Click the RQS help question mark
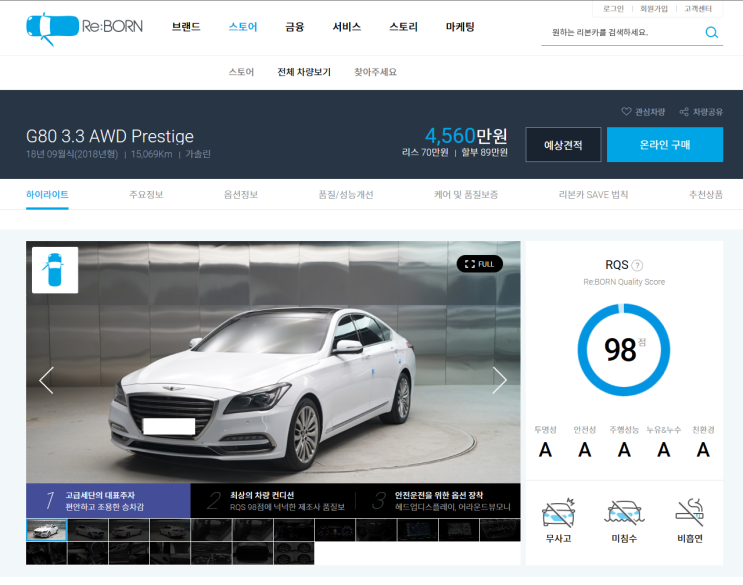Screen dimensions: 743x585 click(638, 265)
